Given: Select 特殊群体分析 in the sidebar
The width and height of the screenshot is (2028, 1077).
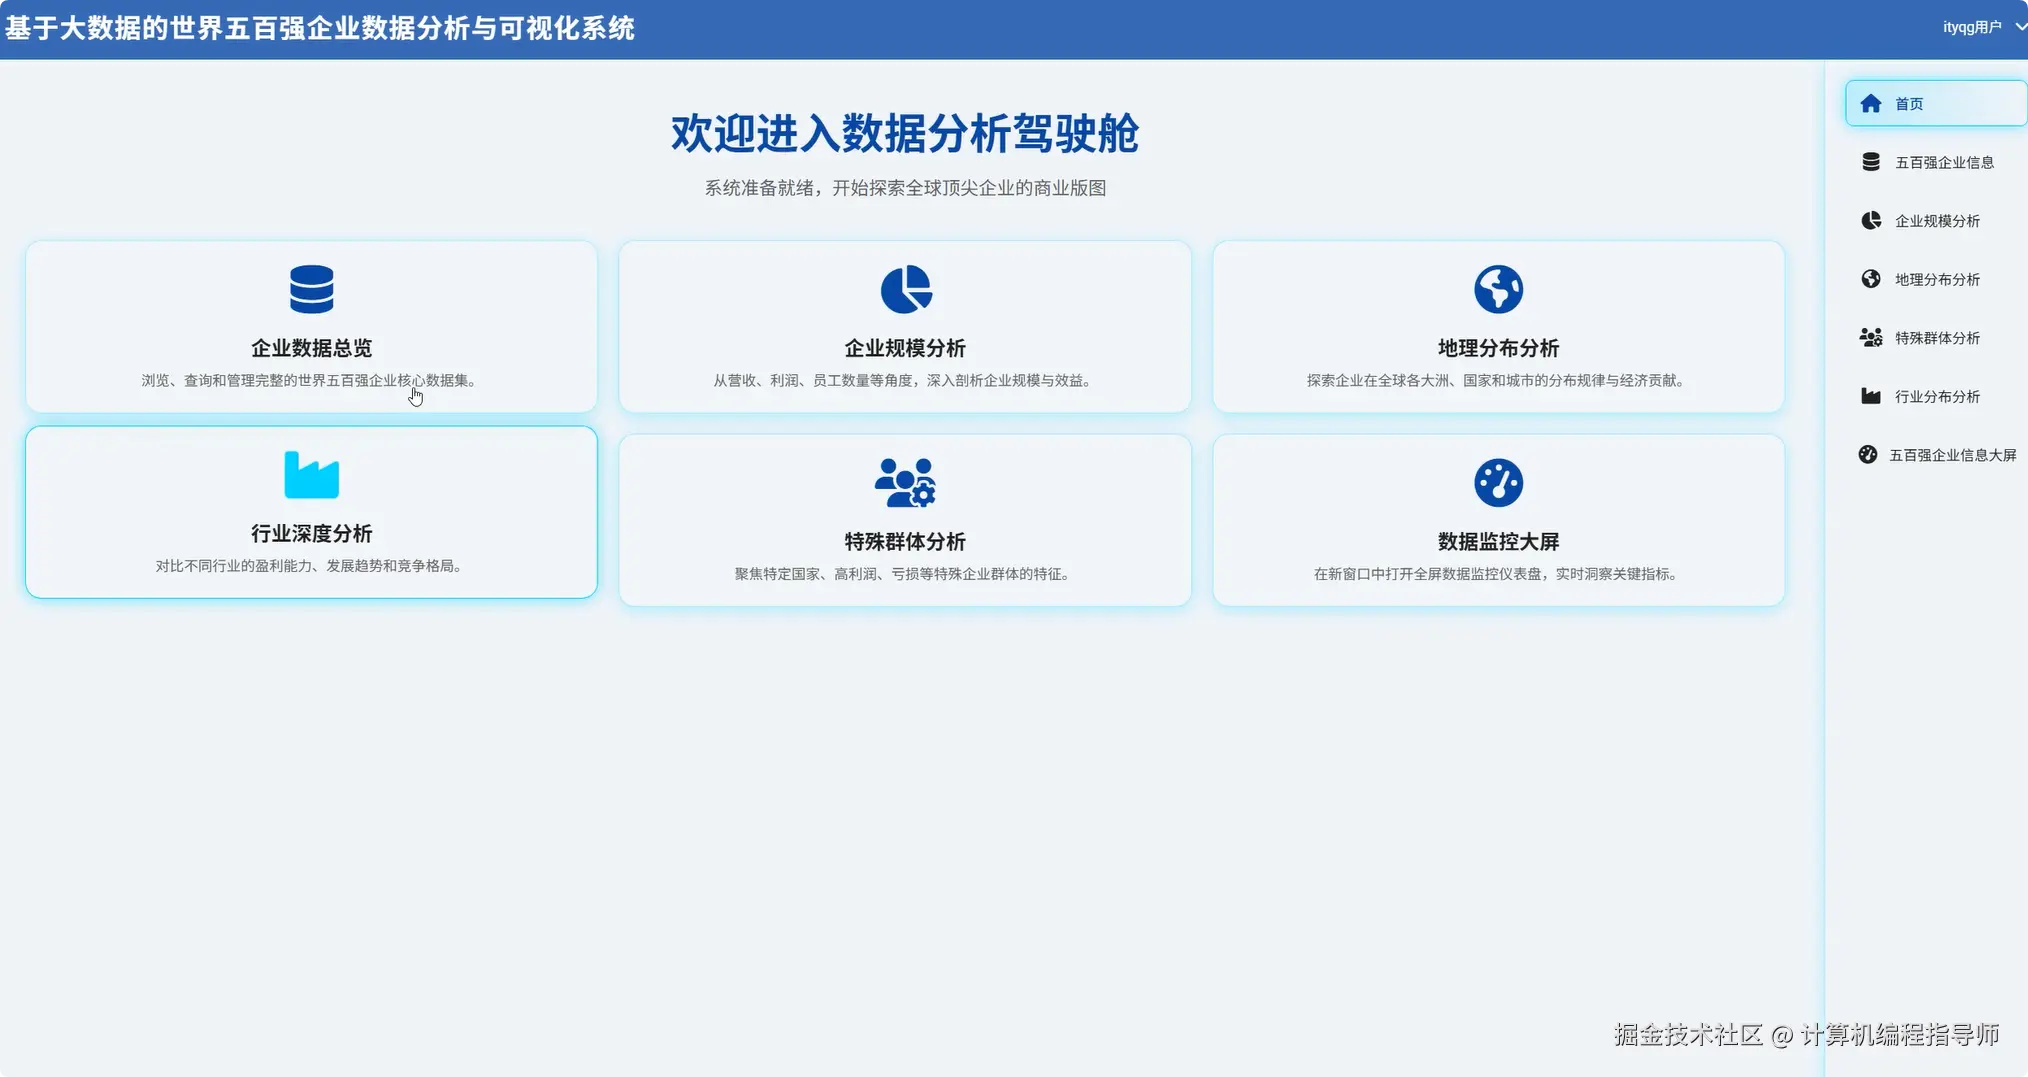Looking at the screenshot, I should 1936,337.
